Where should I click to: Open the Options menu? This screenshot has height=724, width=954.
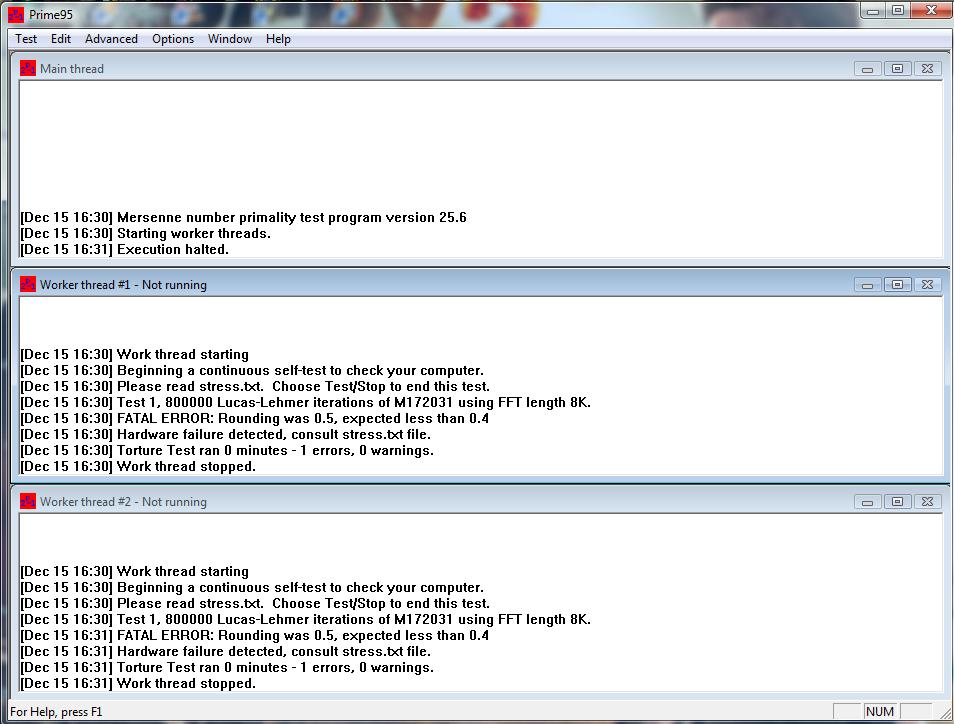pos(173,39)
